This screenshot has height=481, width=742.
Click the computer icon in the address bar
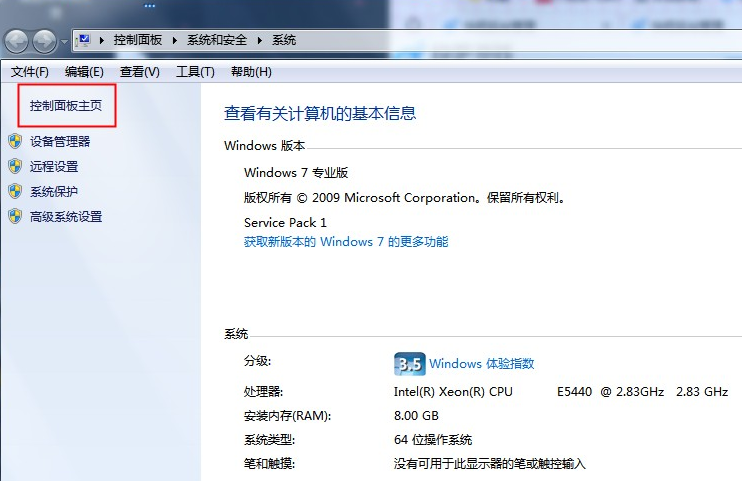[85, 41]
